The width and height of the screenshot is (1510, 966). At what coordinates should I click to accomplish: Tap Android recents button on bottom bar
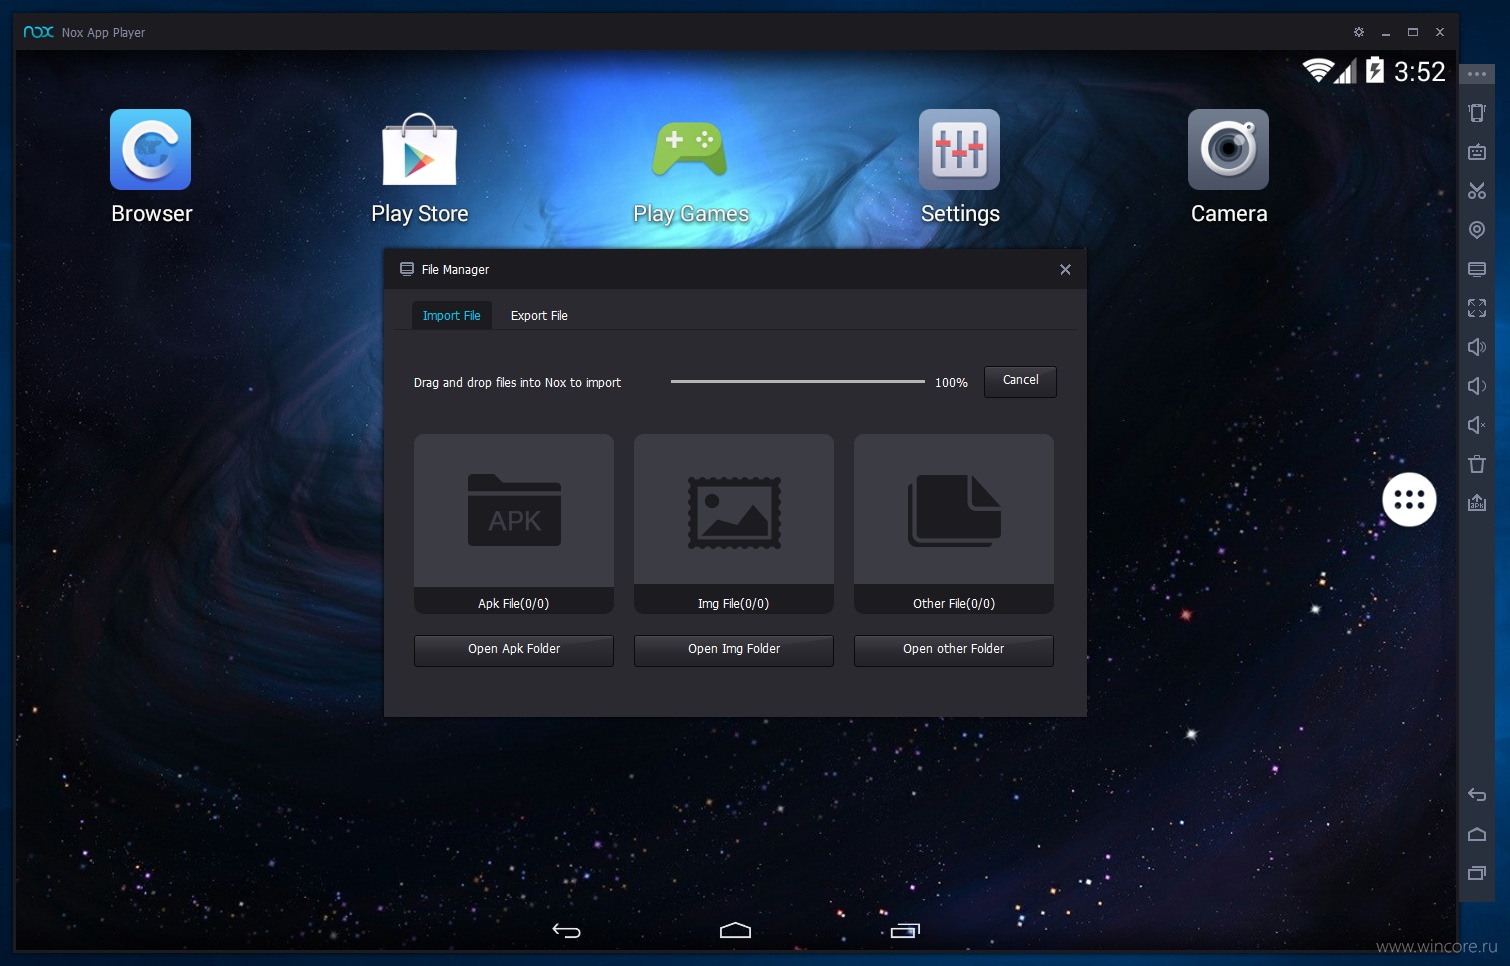point(904,931)
